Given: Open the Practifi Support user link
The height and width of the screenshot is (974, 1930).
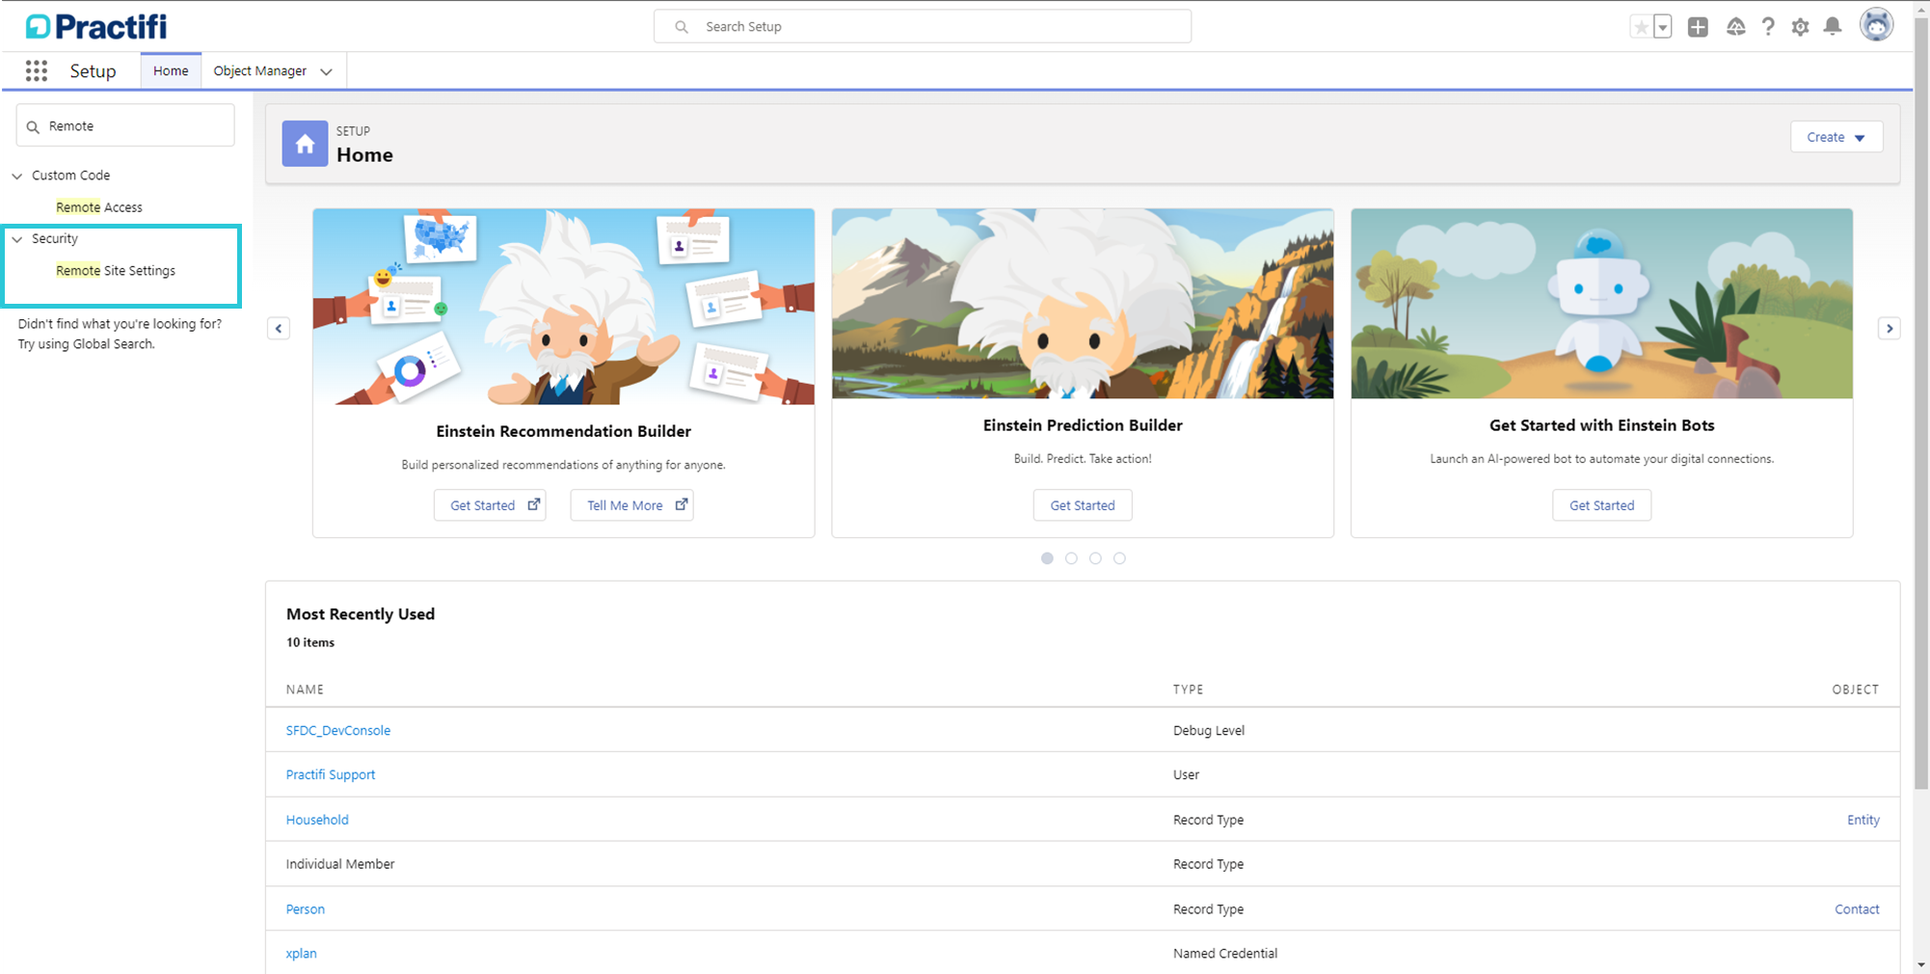Looking at the screenshot, I should [x=330, y=774].
